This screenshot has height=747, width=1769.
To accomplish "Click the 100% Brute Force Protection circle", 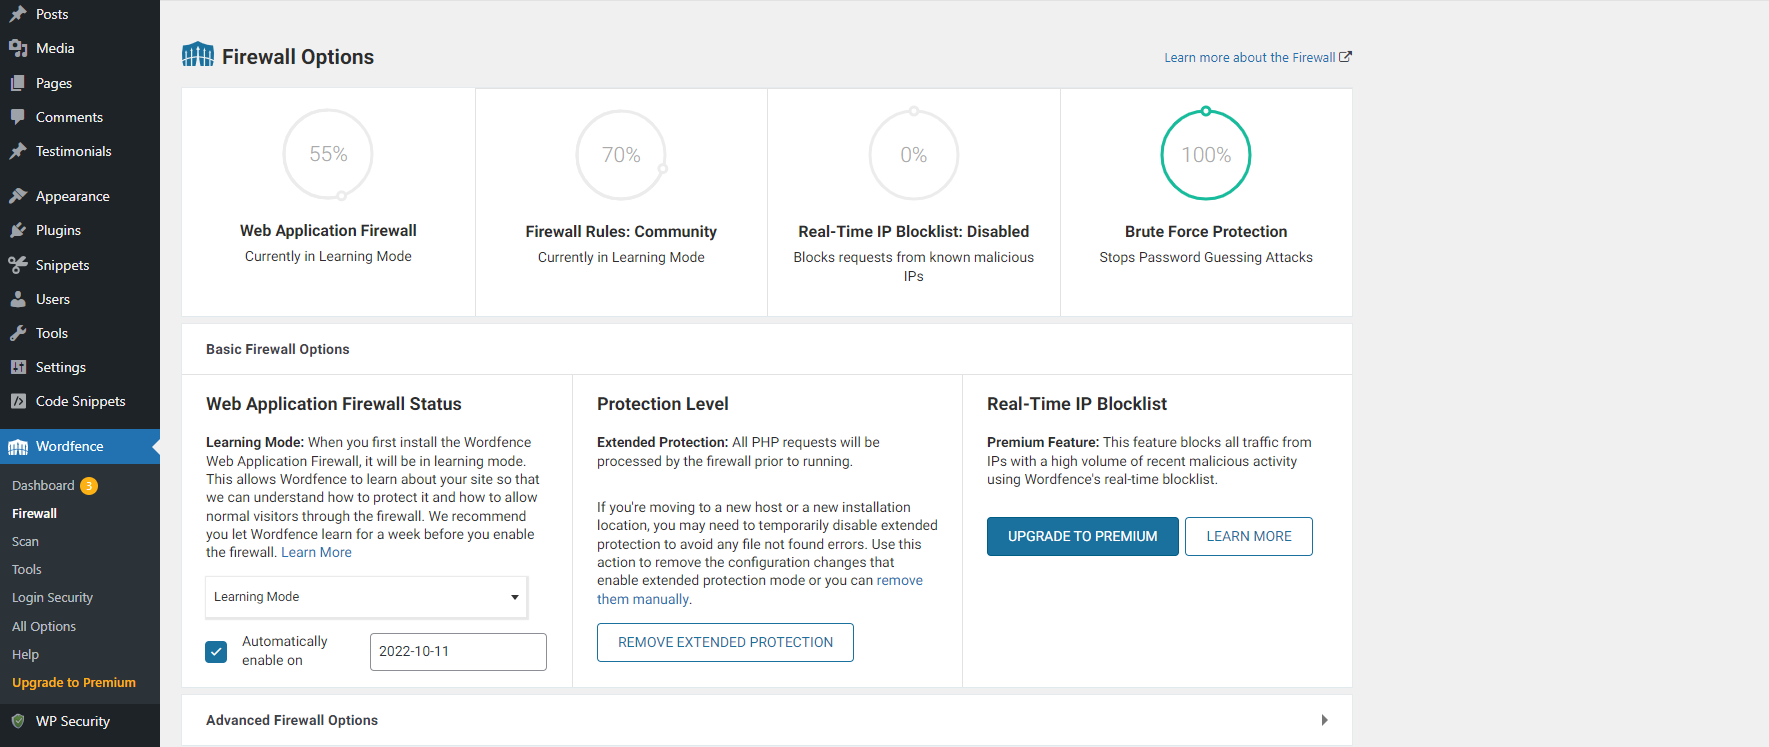I will click(x=1206, y=155).
